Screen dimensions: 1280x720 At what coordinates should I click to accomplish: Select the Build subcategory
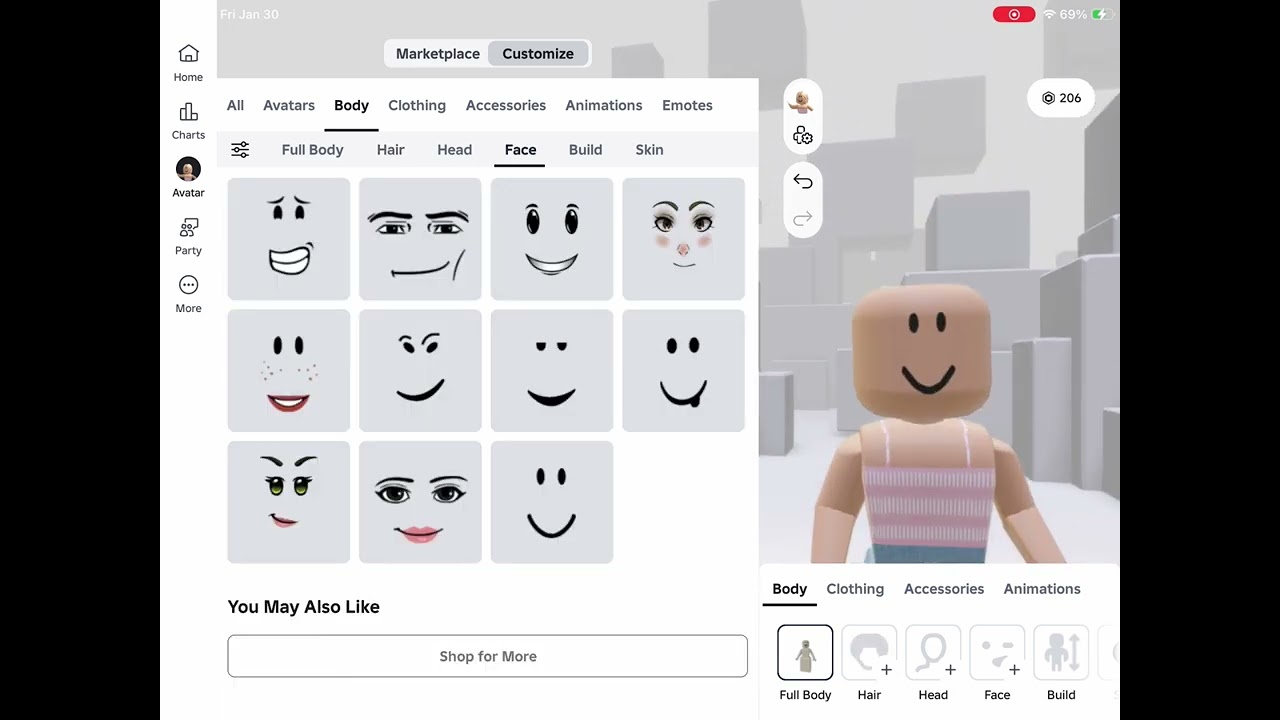(585, 150)
